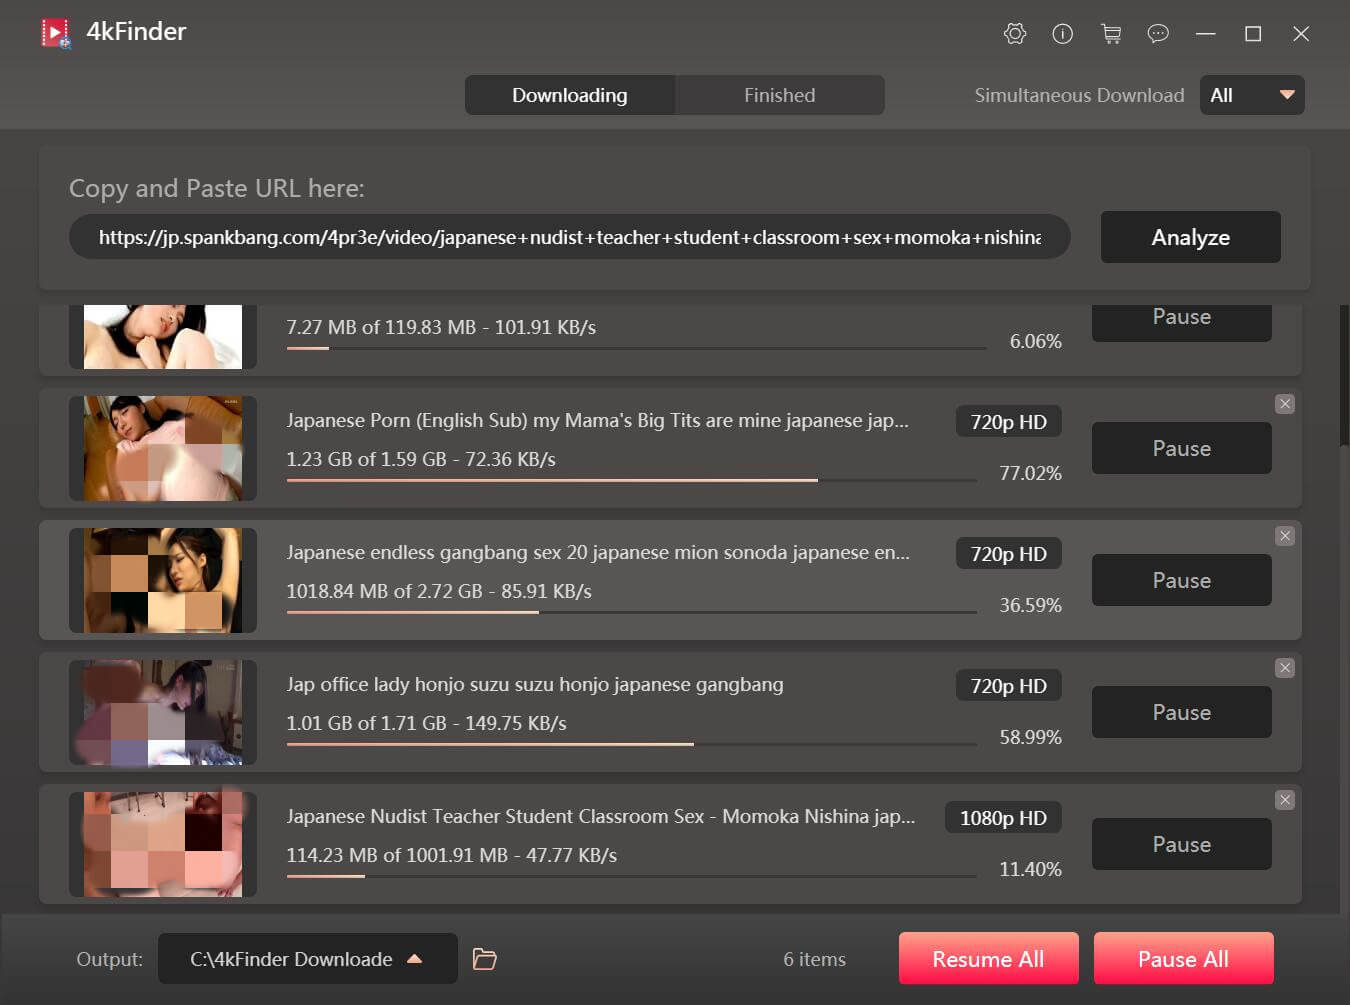Click the 4kFinder app logo
This screenshot has width=1350, height=1005.
click(x=56, y=33)
